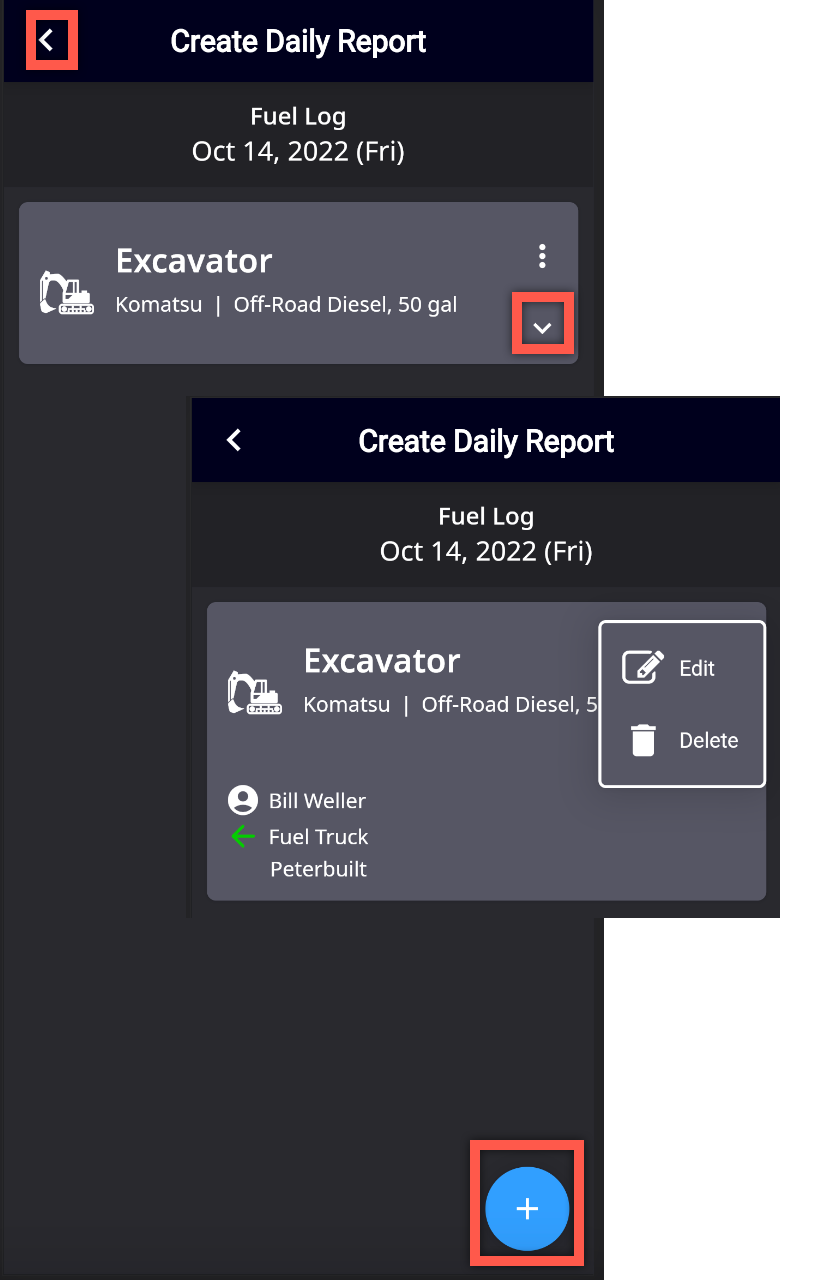This screenshot has height=1280, width=832.
Task: Click Fuel Log heading on overlay screen
Action: tap(486, 516)
